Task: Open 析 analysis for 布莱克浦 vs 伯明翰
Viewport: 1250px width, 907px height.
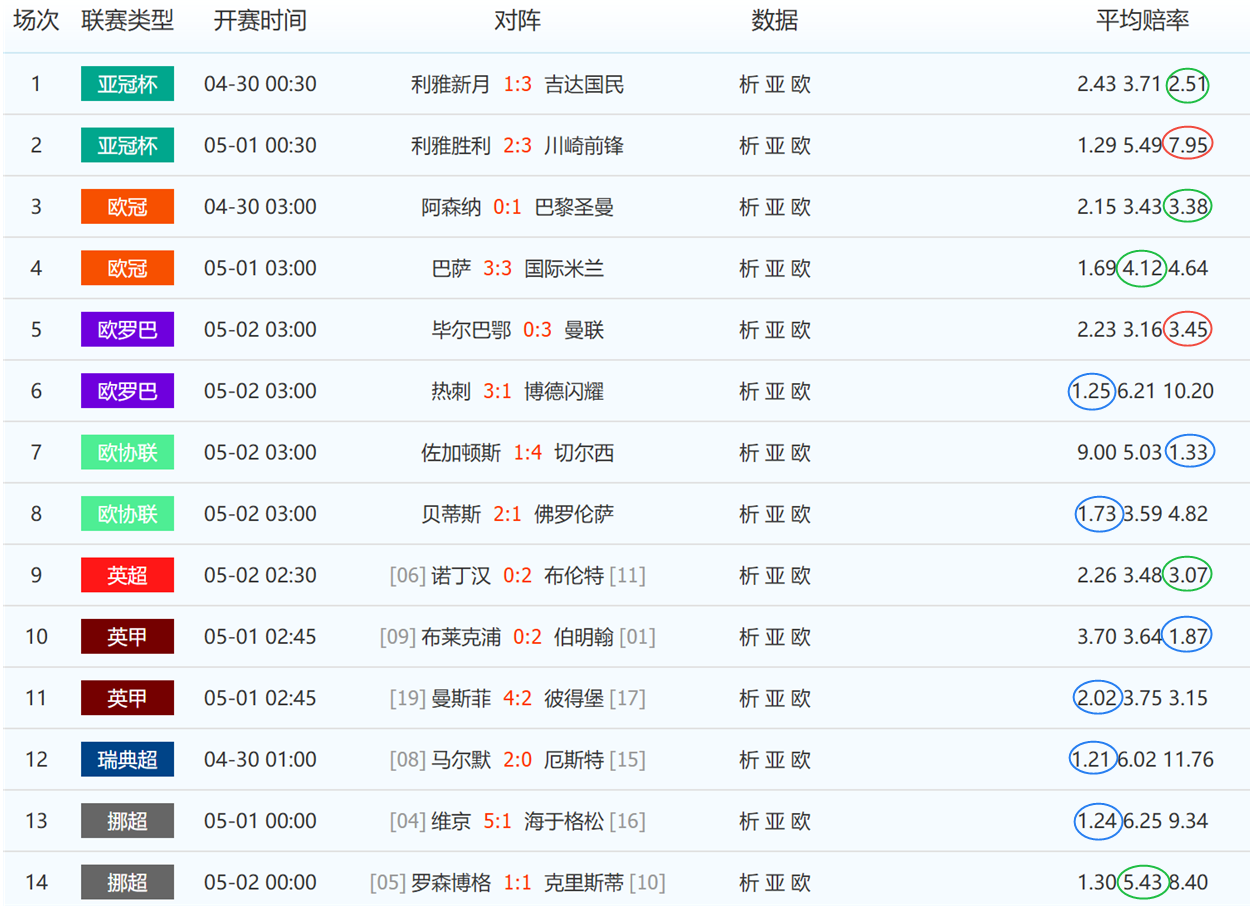Action: [x=749, y=637]
